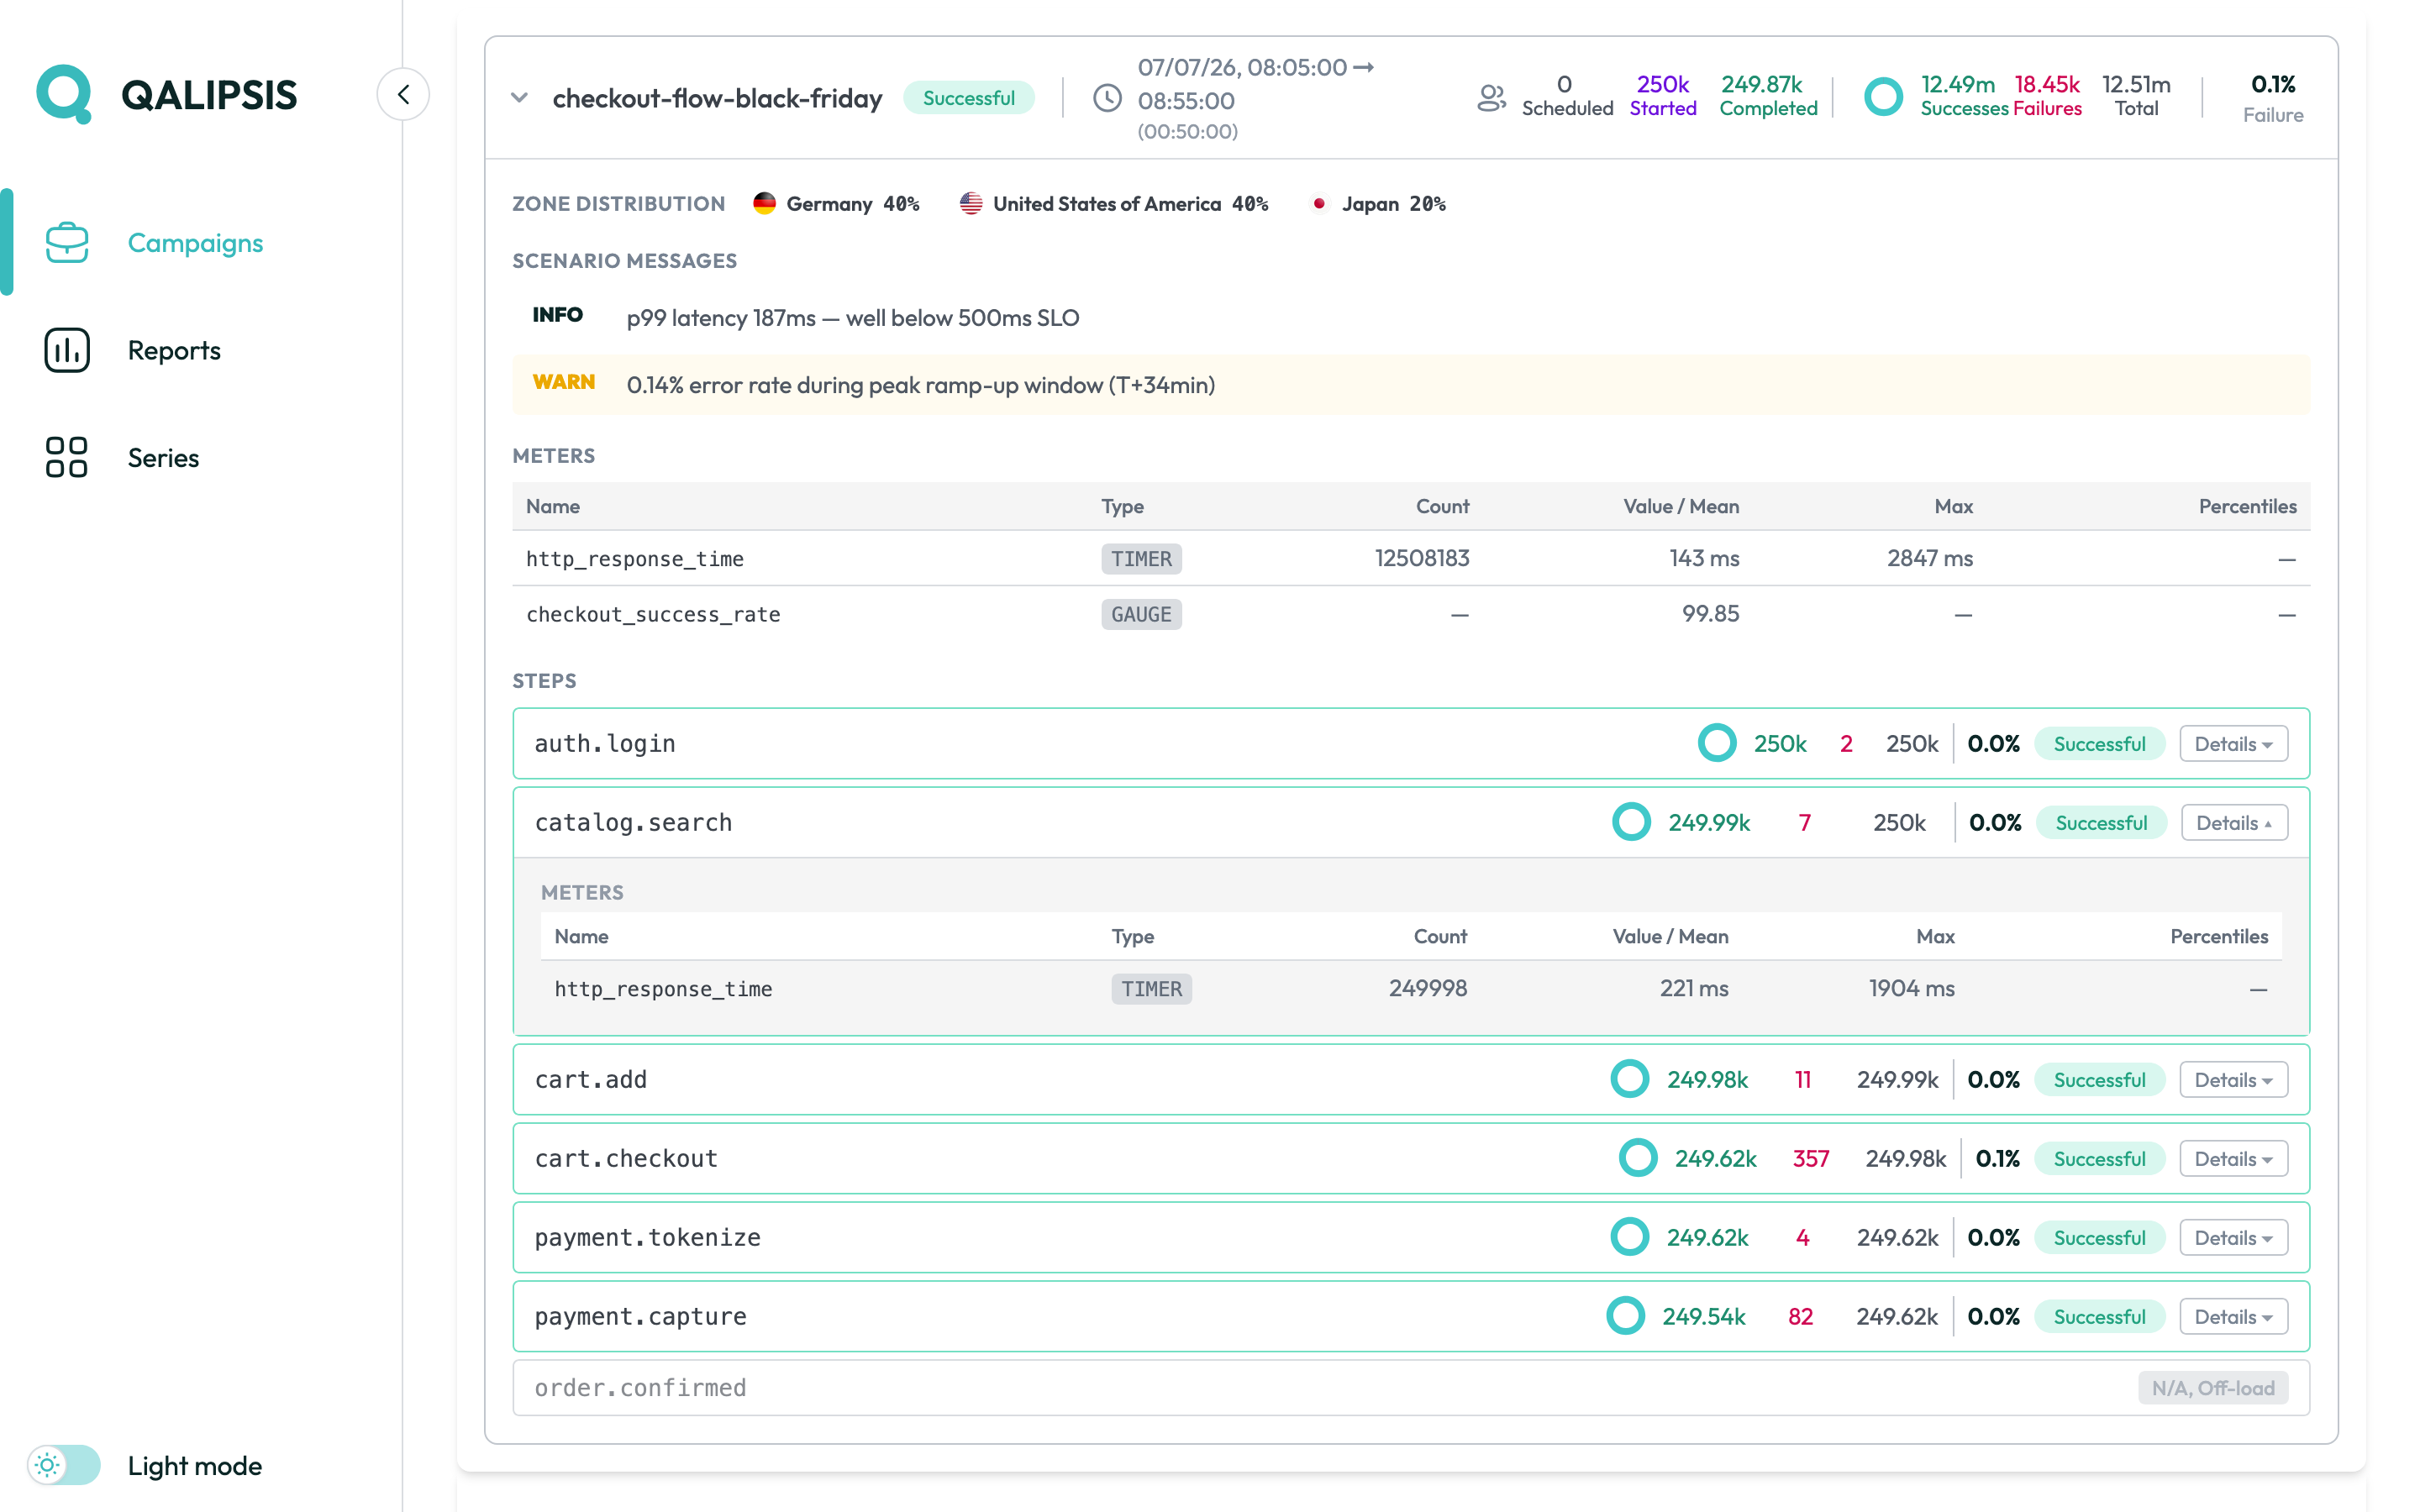Screen dimensions: 2420x1512
Task: Click the payment.tokenize step name
Action: (647, 1237)
